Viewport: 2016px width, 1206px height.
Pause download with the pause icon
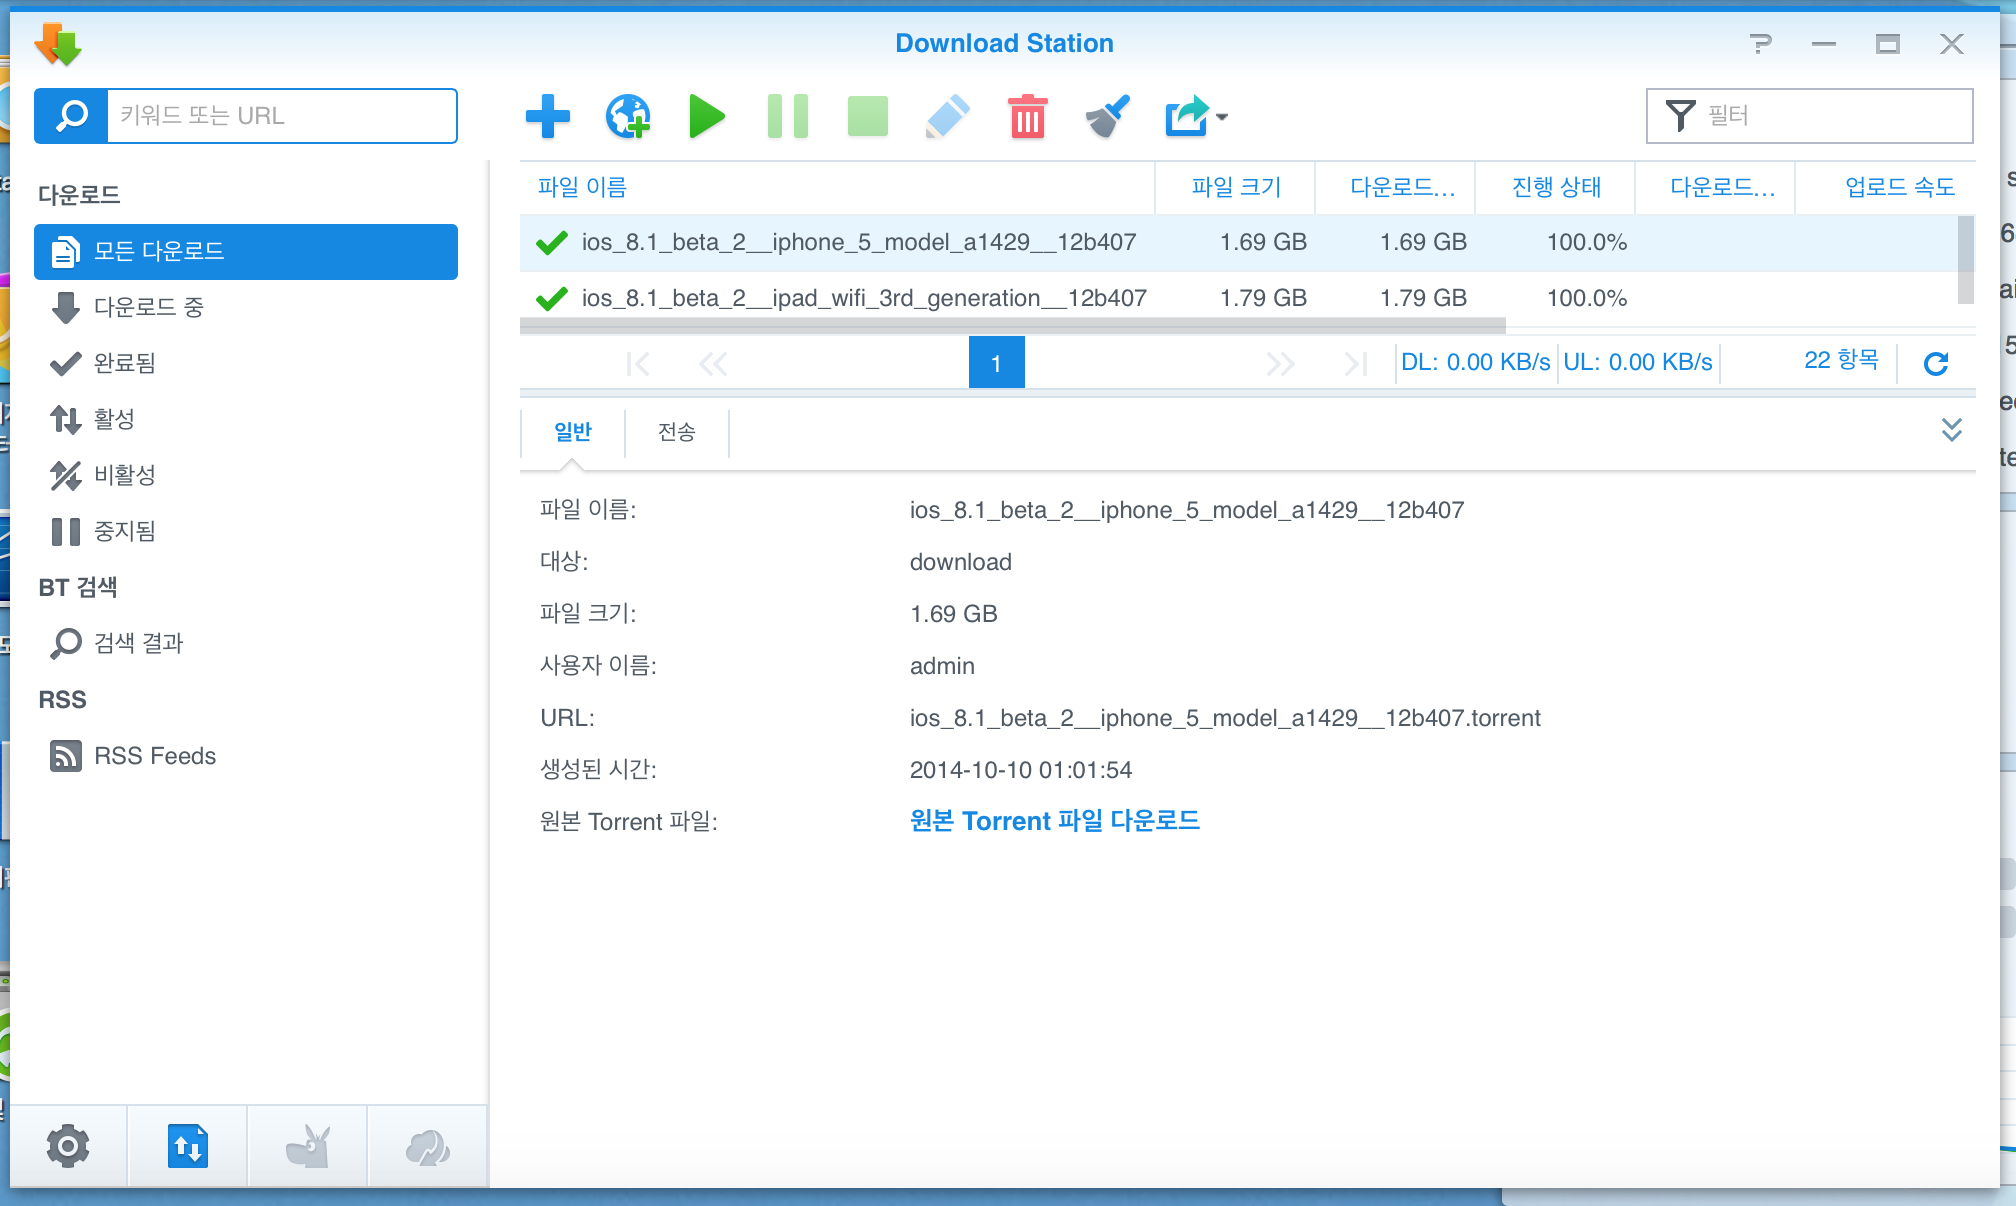[x=787, y=116]
